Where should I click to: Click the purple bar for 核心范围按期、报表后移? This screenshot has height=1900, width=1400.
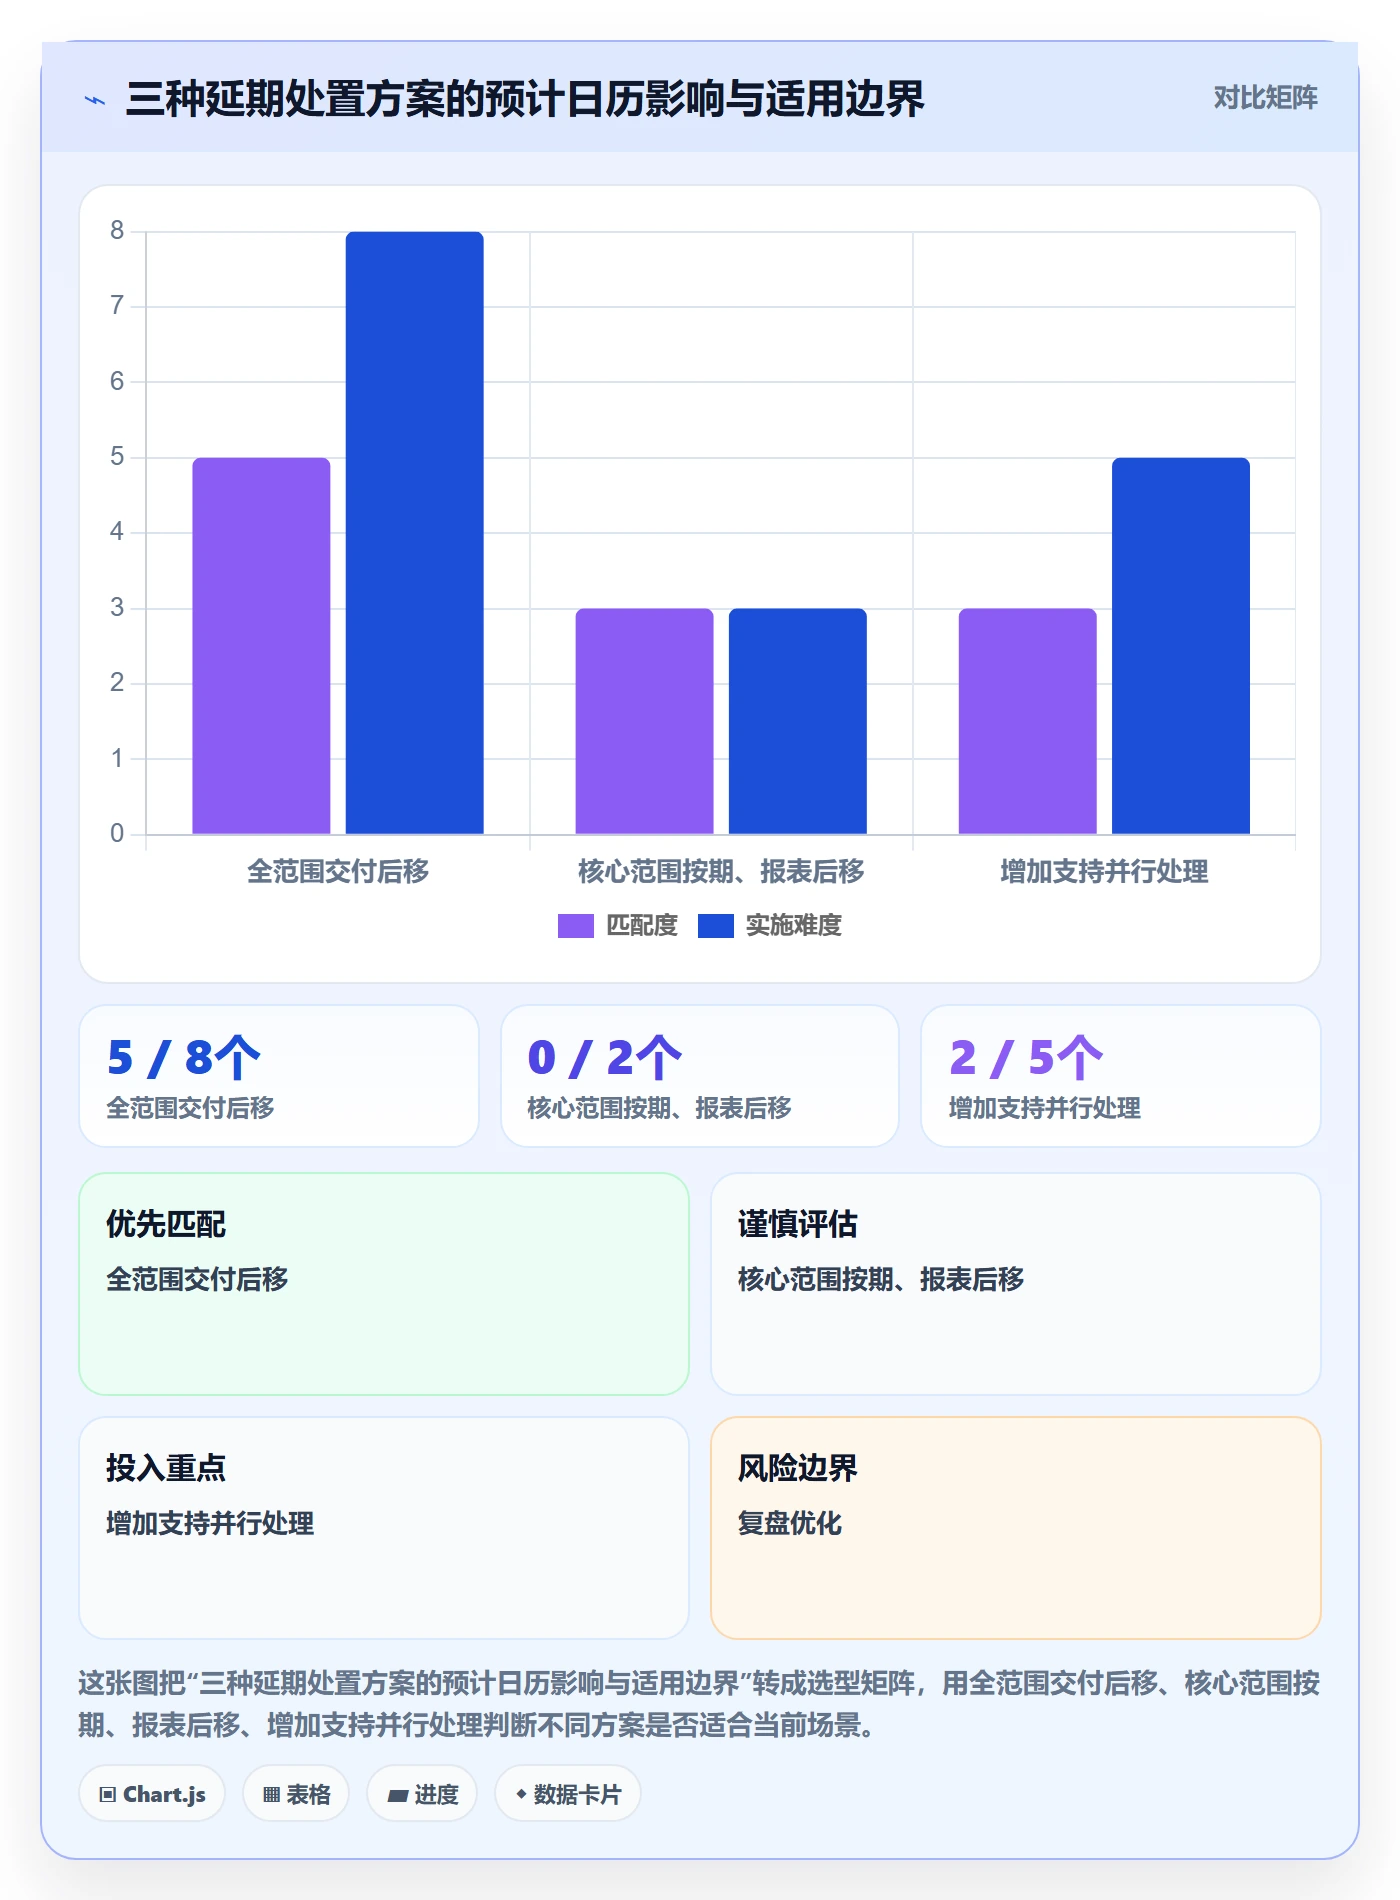pyautogui.click(x=644, y=721)
